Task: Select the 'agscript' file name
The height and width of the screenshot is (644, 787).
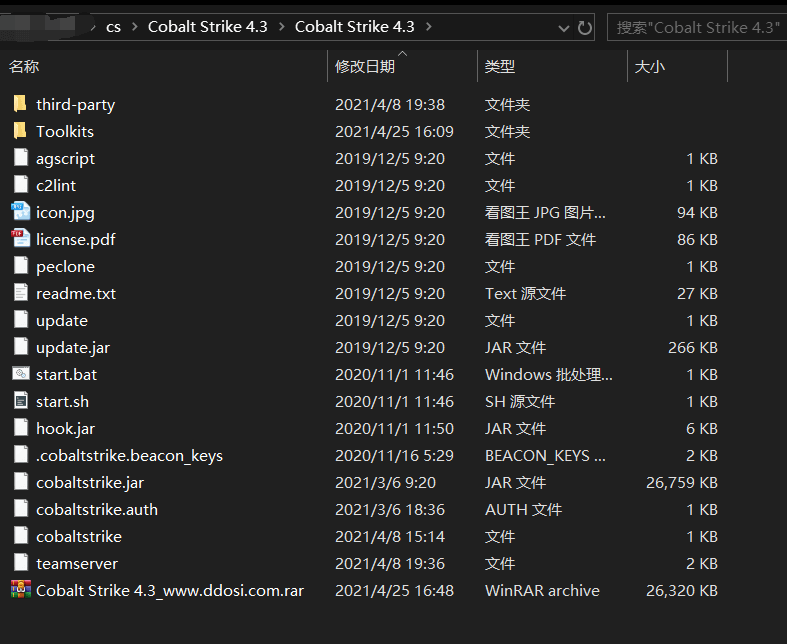Action: point(65,159)
